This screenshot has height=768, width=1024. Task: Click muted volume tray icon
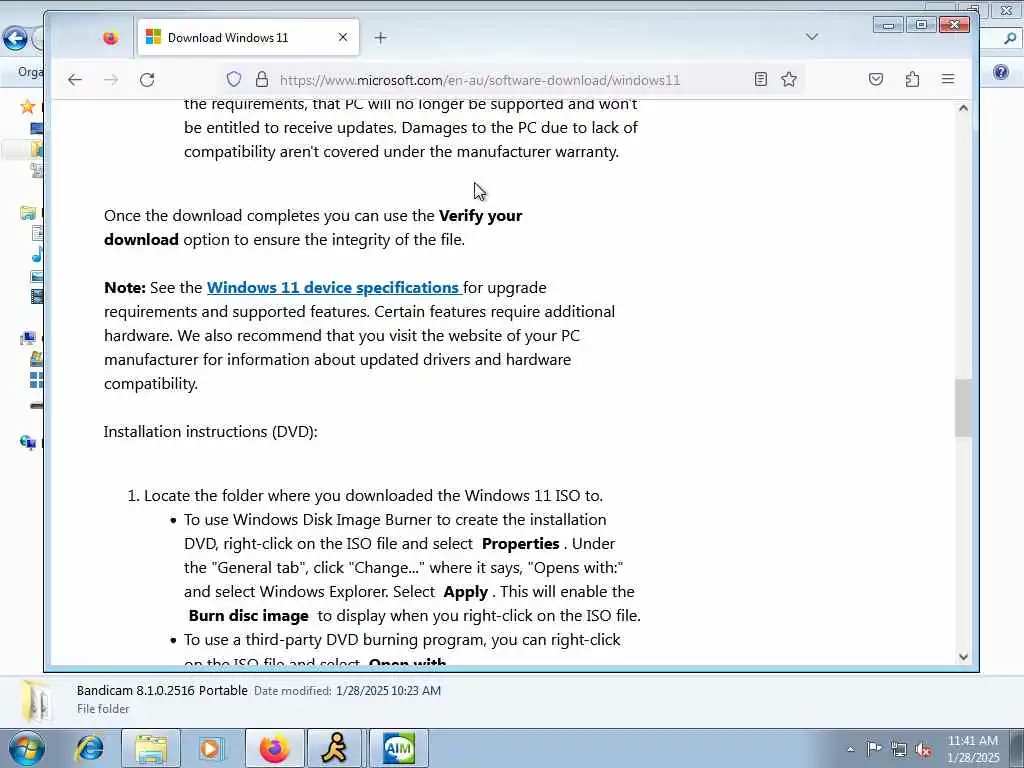(x=924, y=749)
